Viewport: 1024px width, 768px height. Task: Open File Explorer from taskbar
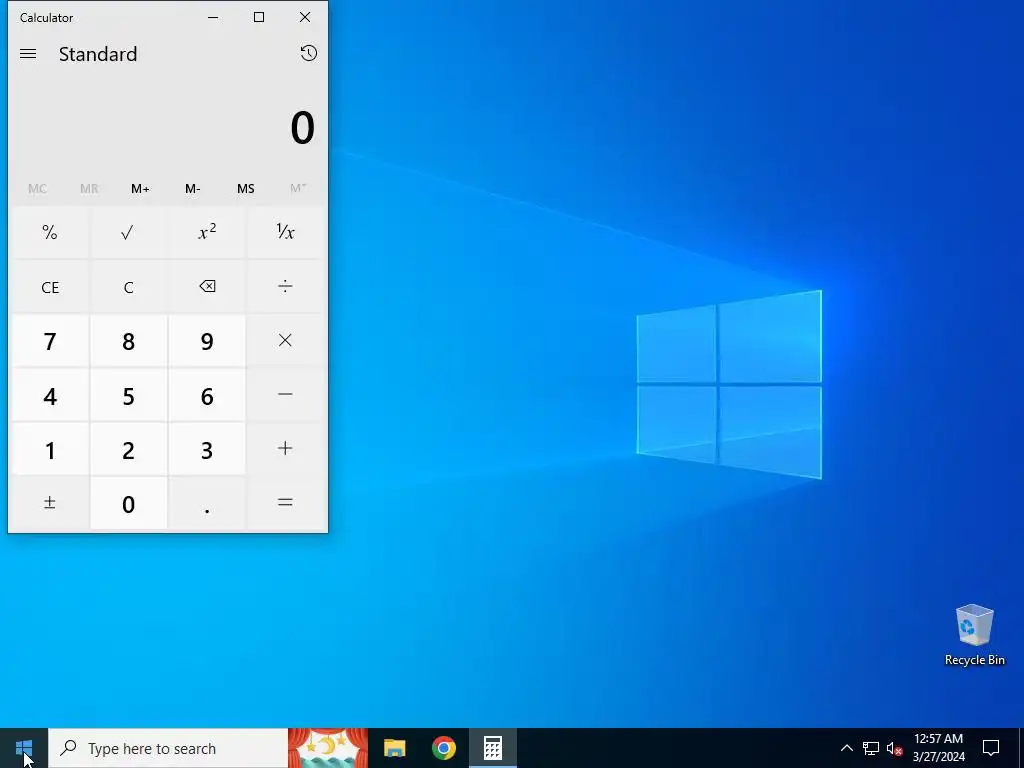[x=394, y=748]
